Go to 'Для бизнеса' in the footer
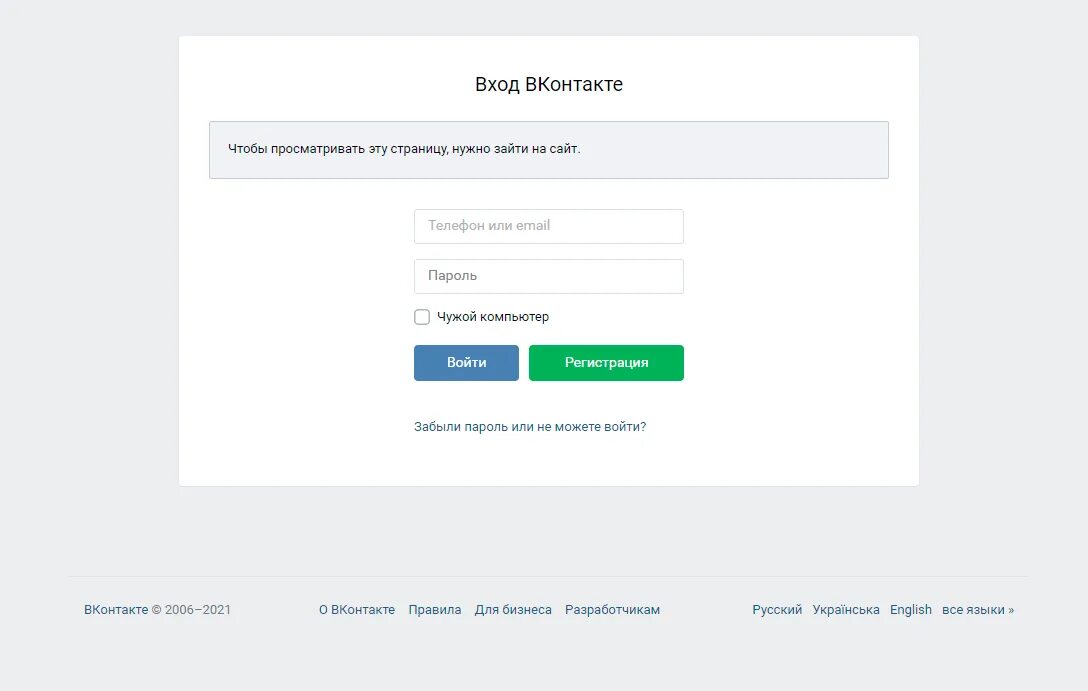 (x=513, y=610)
